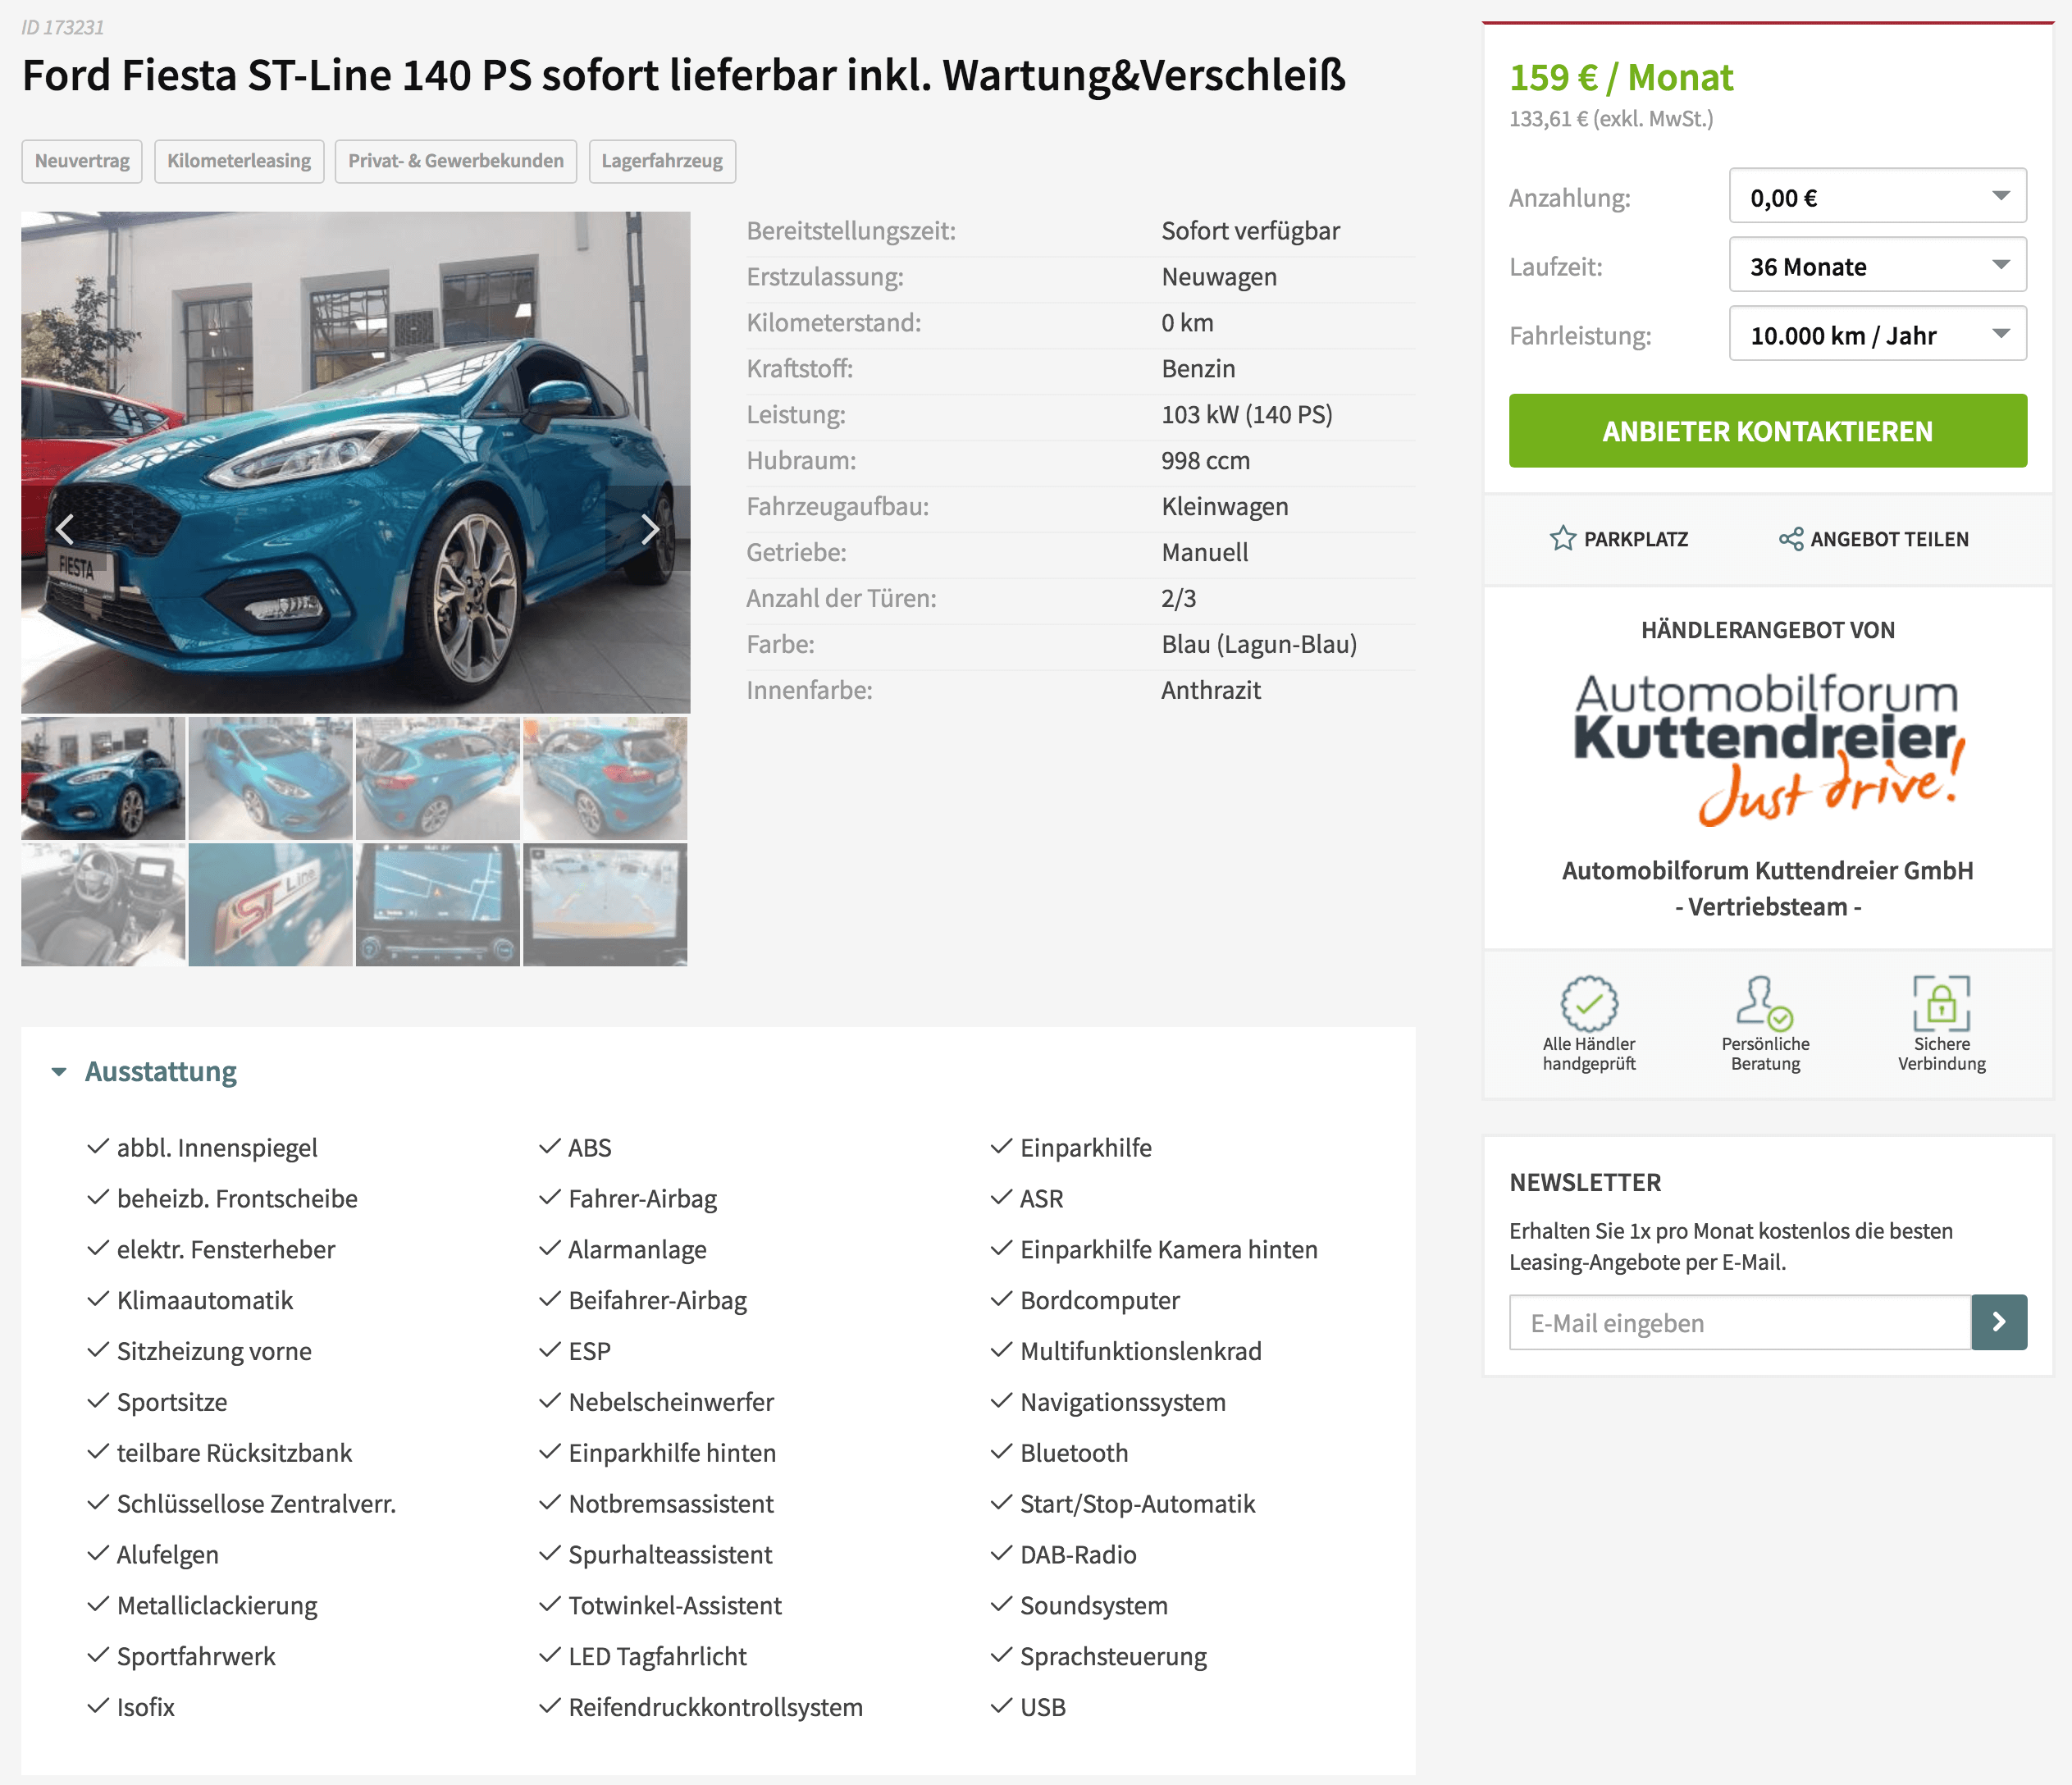Select the rear camera view thumbnail

[x=605, y=905]
